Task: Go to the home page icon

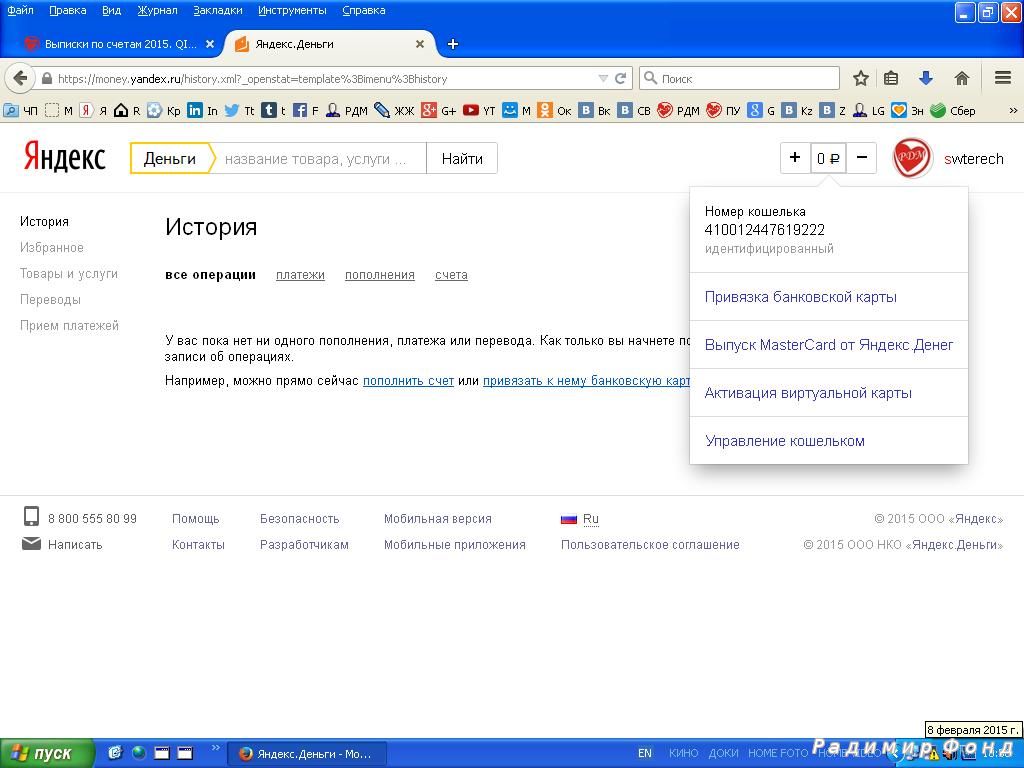Action: pyautogui.click(x=961, y=78)
